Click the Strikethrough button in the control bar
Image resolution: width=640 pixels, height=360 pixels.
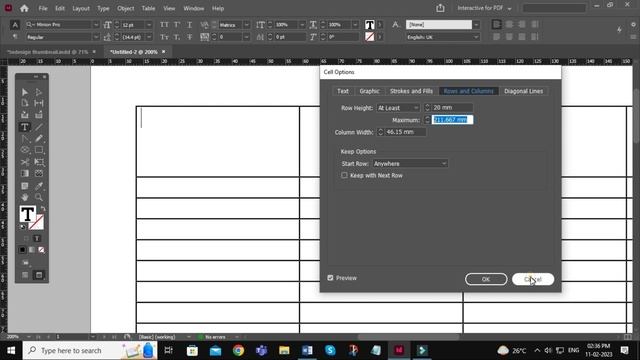pos(189,37)
